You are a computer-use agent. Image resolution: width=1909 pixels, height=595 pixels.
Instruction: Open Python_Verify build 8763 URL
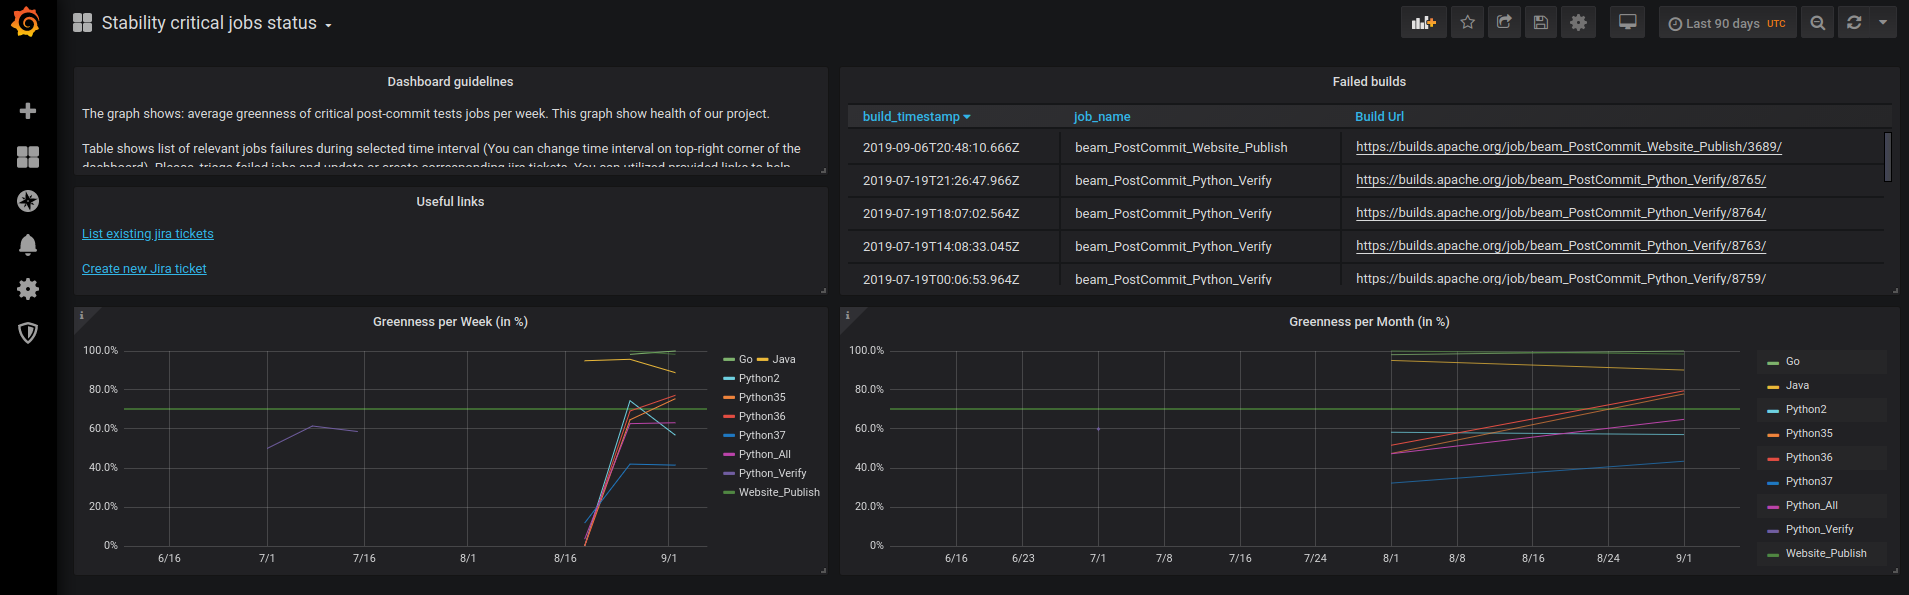point(1561,246)
